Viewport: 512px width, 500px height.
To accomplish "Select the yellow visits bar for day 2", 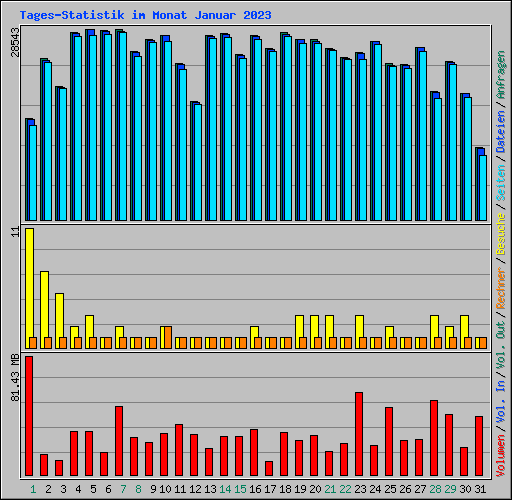I will pos(44,310).
